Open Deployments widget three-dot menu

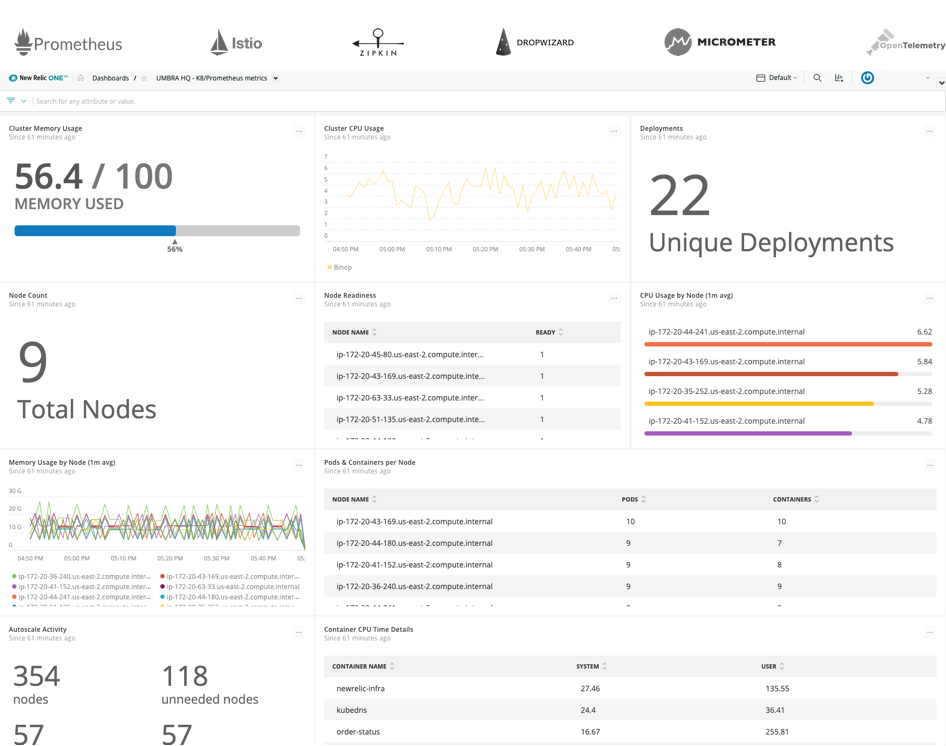pos(930,131)
